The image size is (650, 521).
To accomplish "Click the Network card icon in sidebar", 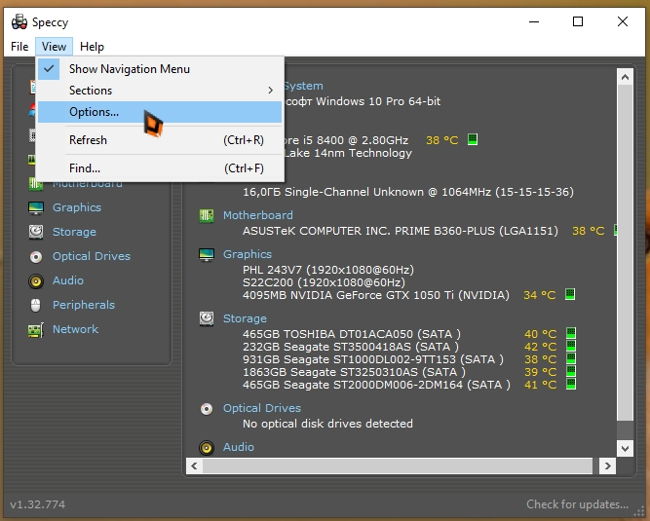I will coord(36,330).
